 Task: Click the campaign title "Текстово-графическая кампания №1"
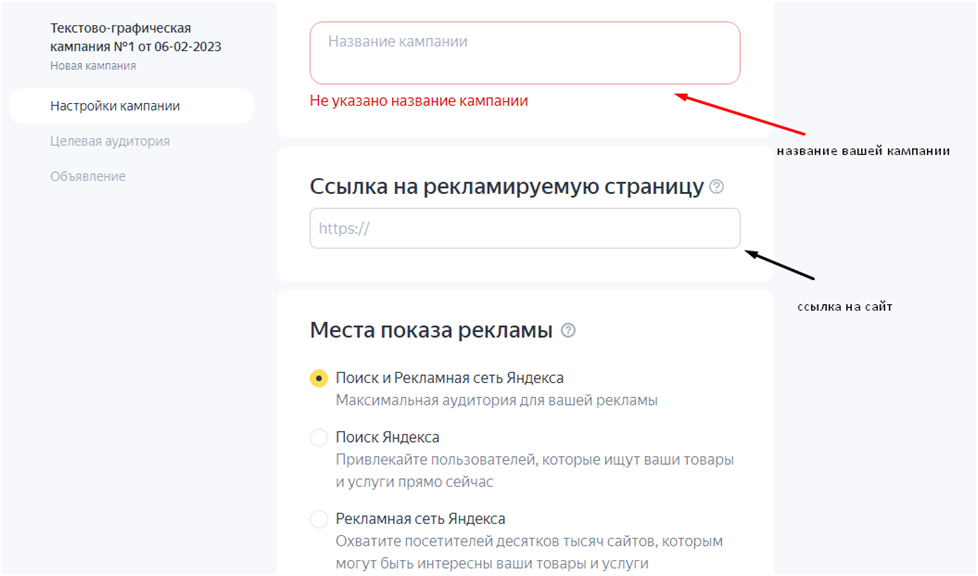click(x=135, y=37)
